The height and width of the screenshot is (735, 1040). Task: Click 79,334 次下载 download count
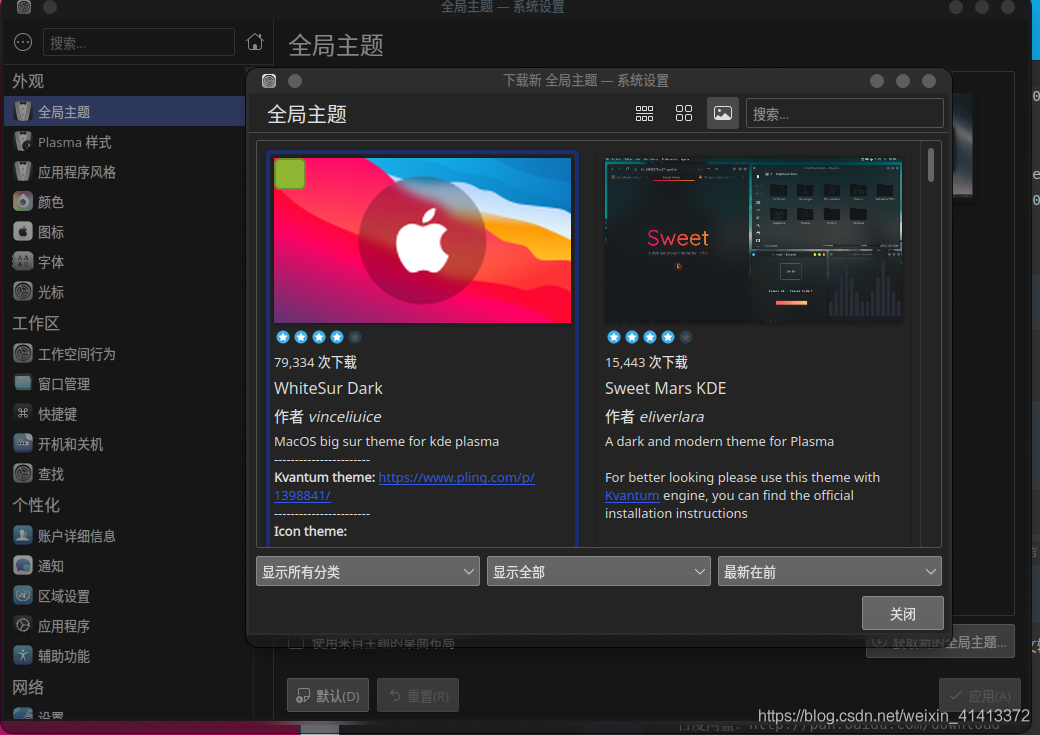pos(316,362)
